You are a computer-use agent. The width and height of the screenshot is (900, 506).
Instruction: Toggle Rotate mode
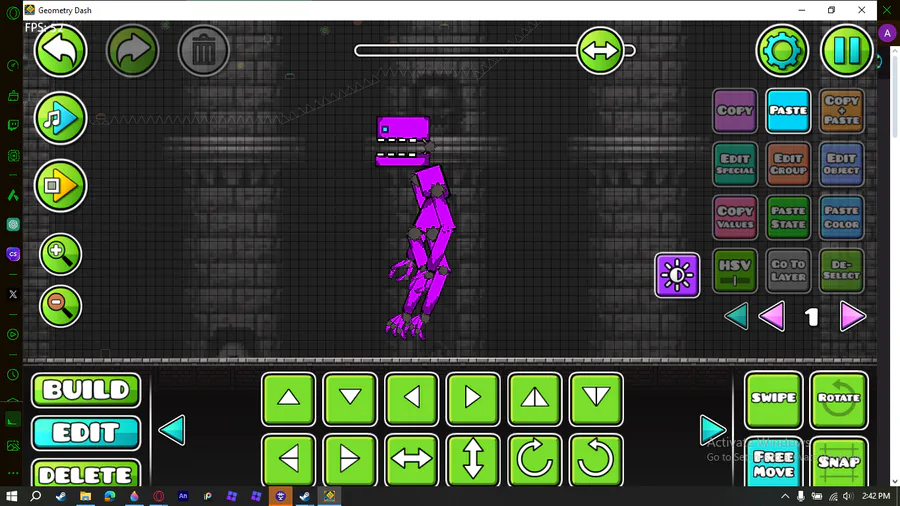[x=839, y=400]
